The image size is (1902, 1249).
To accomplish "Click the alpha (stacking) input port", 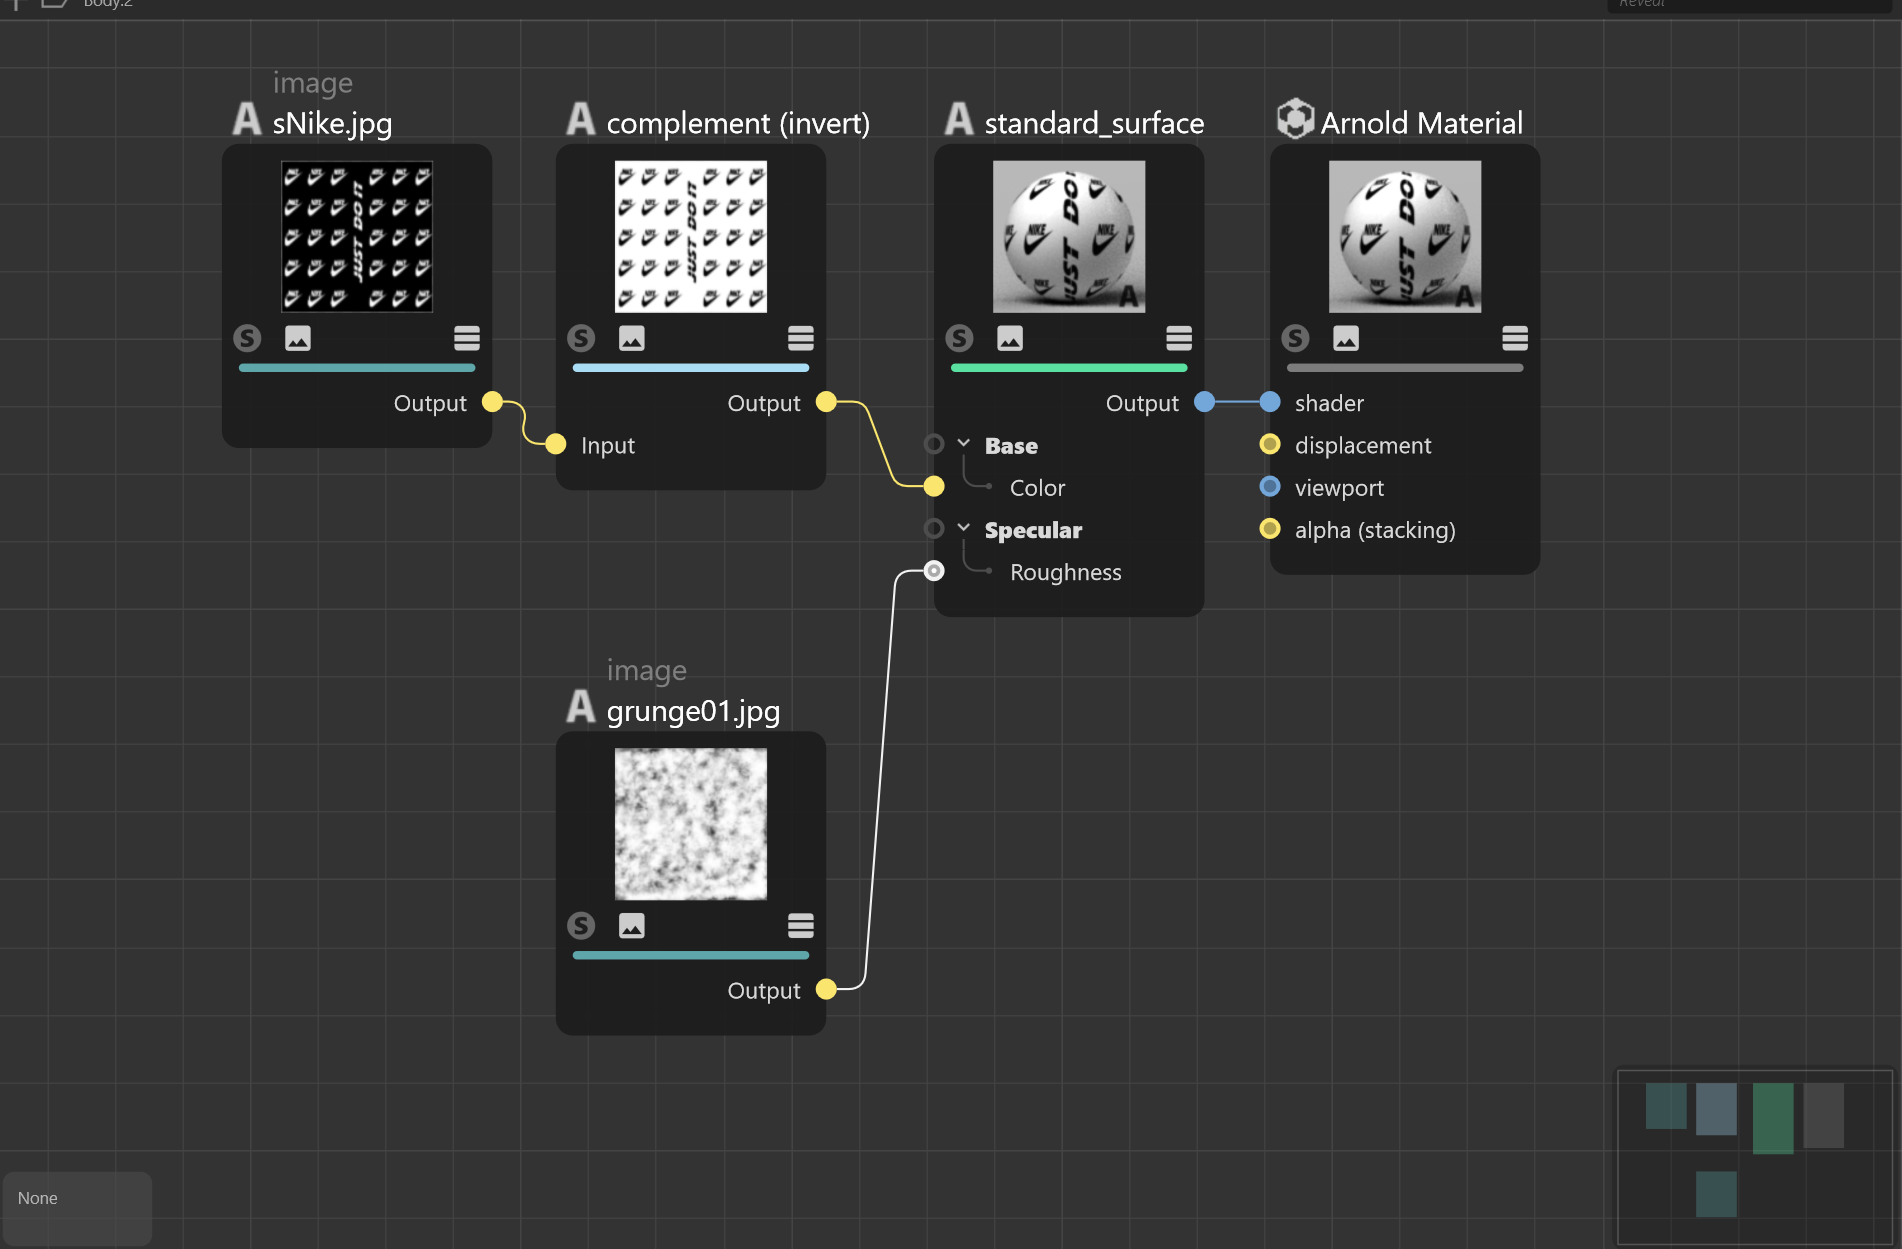I will [x=1270, y=528].
